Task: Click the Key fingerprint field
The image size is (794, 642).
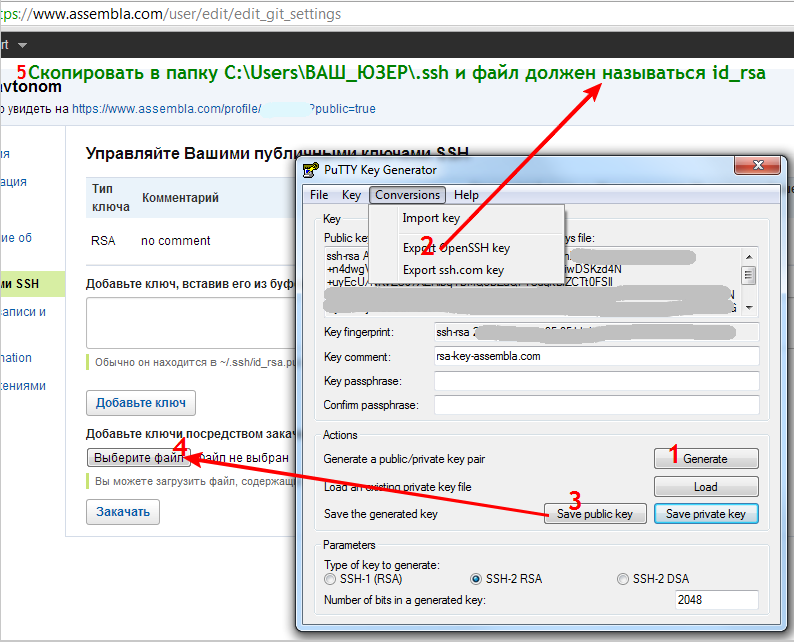Action: click(x=597, y=332)
